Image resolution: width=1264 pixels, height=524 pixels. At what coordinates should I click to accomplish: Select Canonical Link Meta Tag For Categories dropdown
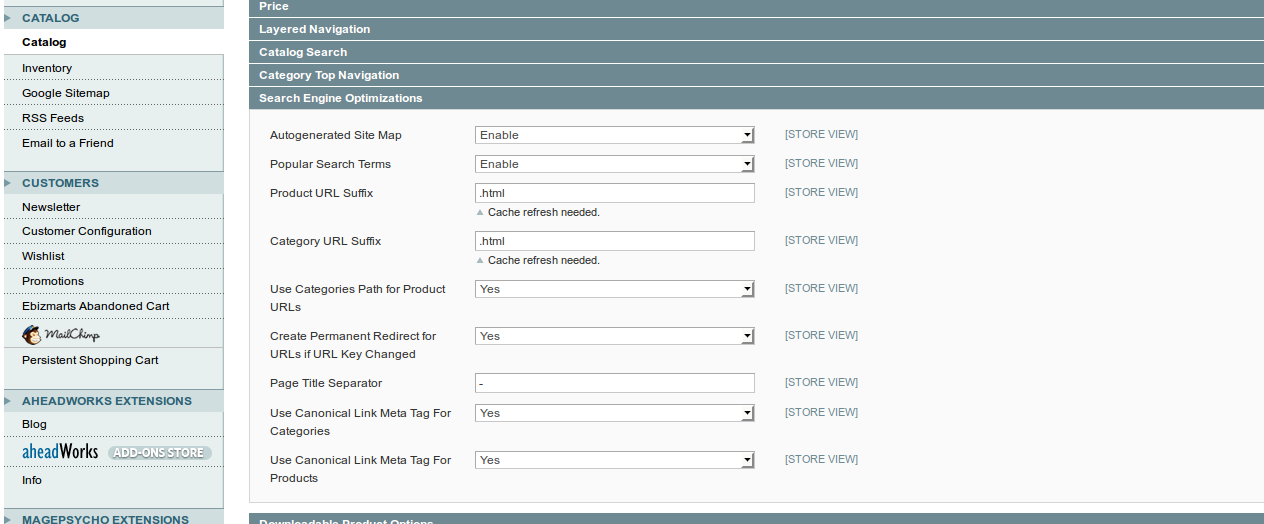tap(614, 413)
